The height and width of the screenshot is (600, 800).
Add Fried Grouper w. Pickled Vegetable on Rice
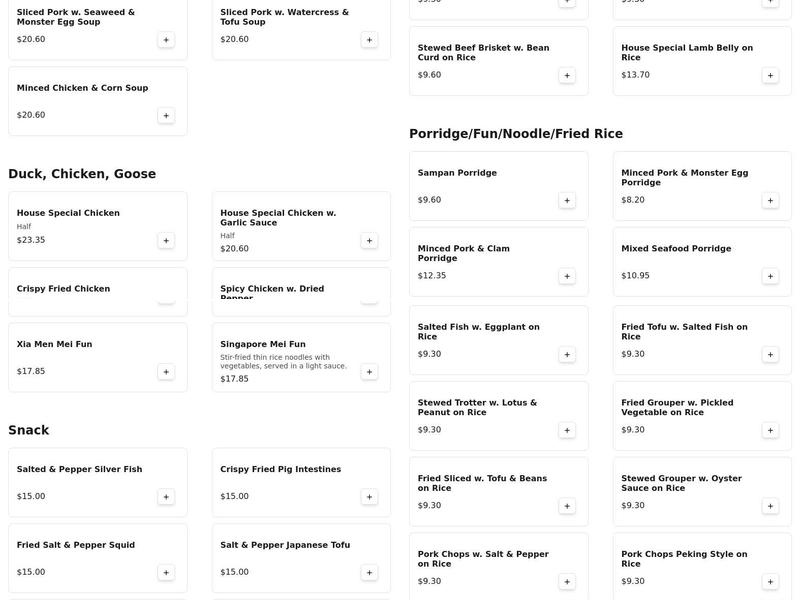(x=770, y=431)
